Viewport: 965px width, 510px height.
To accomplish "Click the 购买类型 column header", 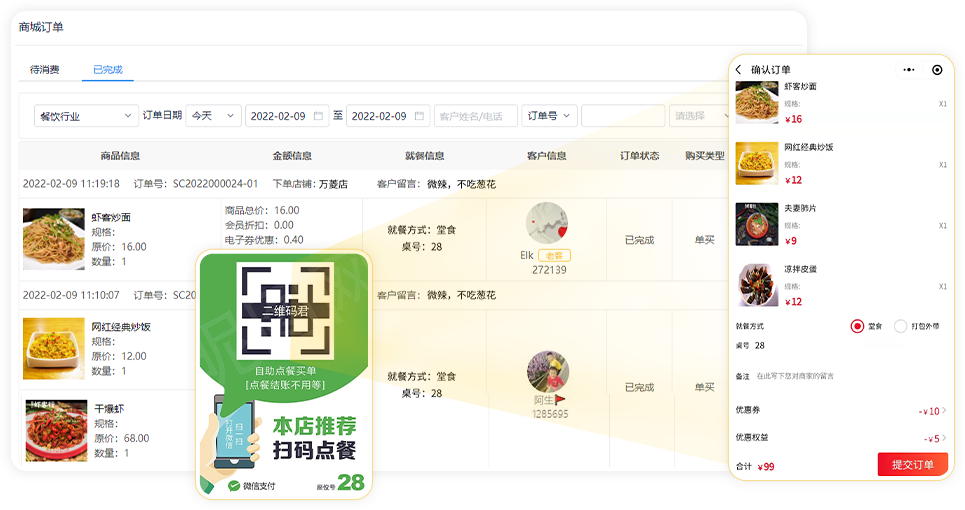I will (705, 156).
